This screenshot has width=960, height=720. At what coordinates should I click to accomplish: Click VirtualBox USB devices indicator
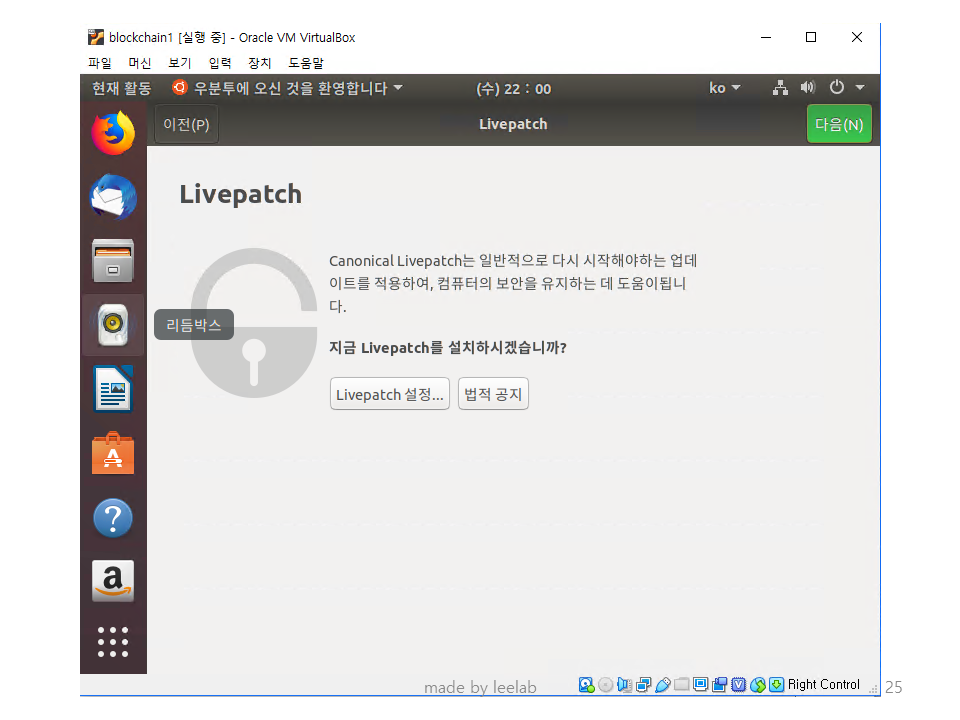coord(662,684)
